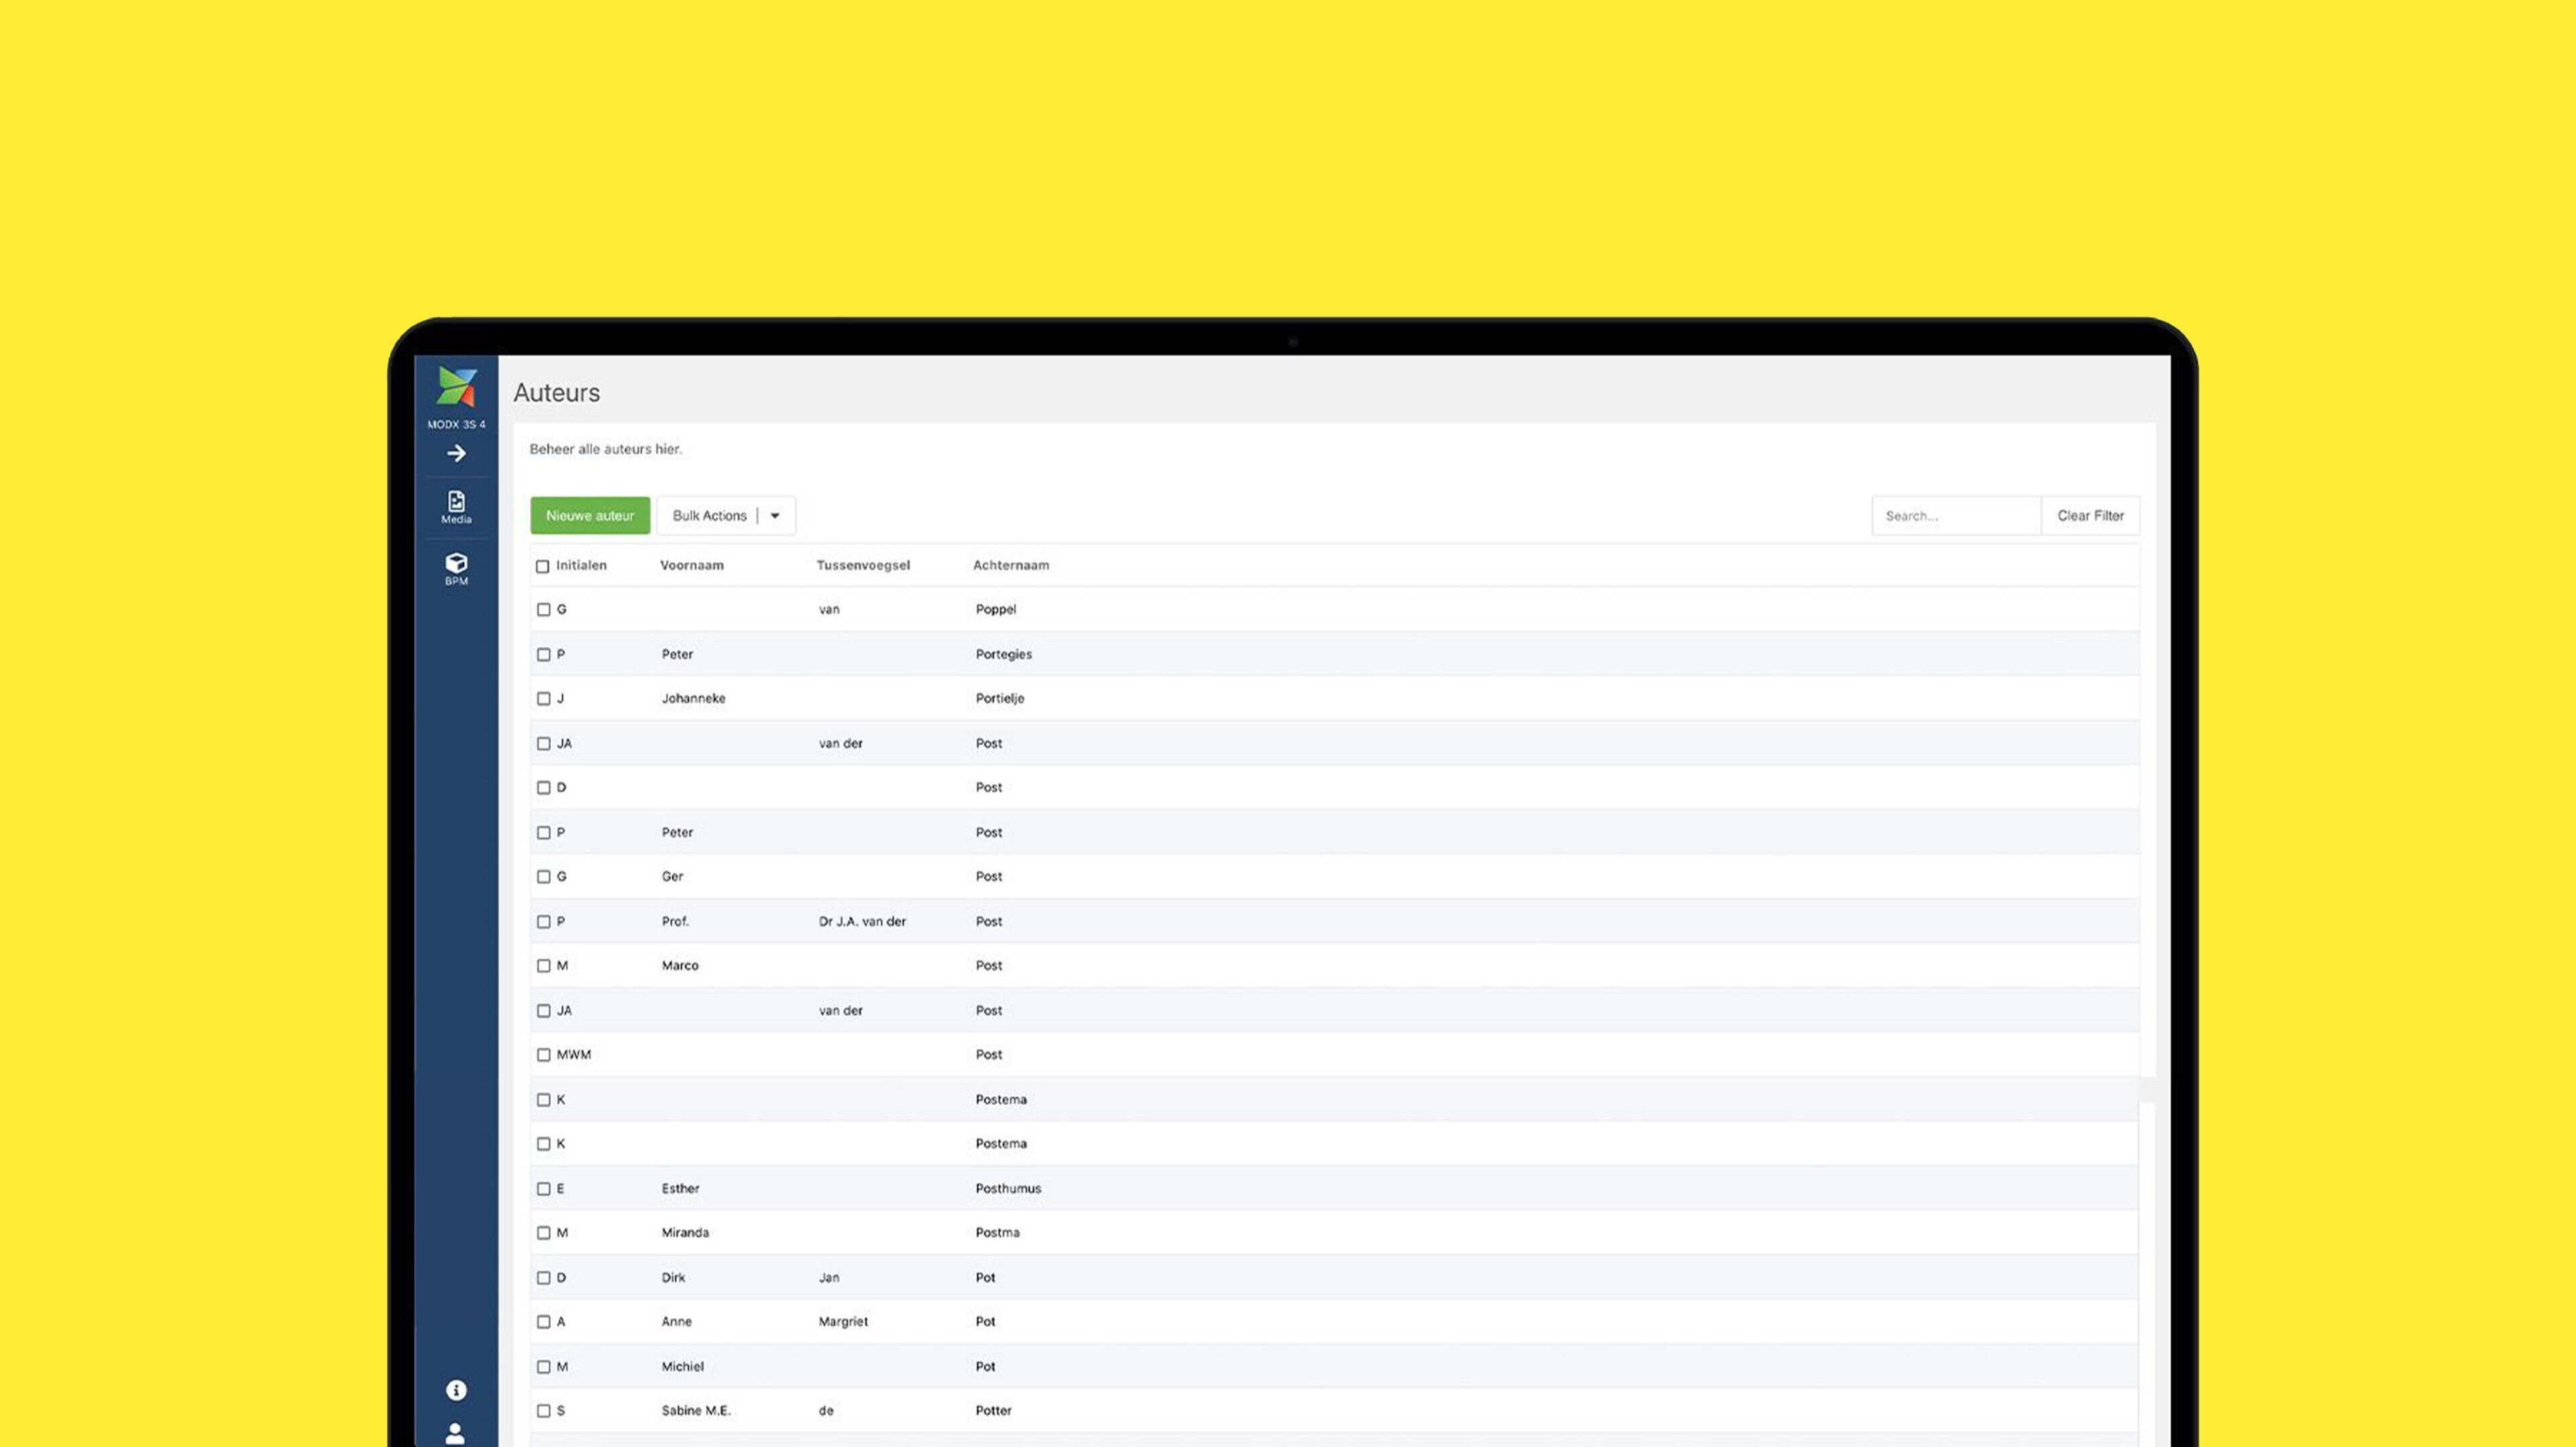The image size is (2576, 1447).
Task: Open the BPM cube icon
Action: pyautogui.click(x=456, y=569)
